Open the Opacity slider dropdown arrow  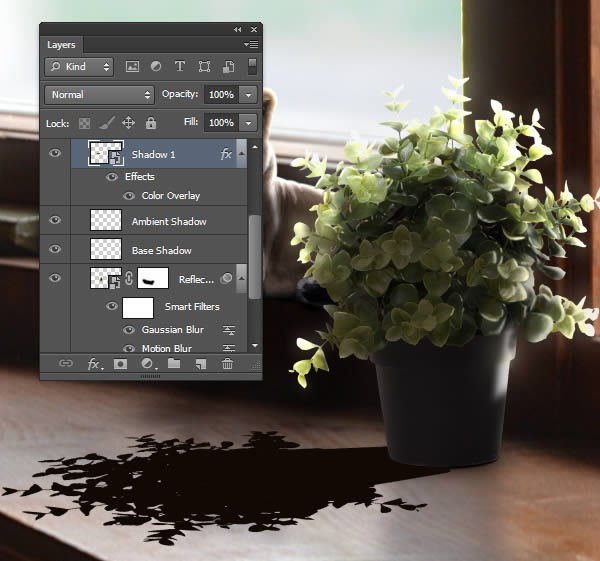248,95
